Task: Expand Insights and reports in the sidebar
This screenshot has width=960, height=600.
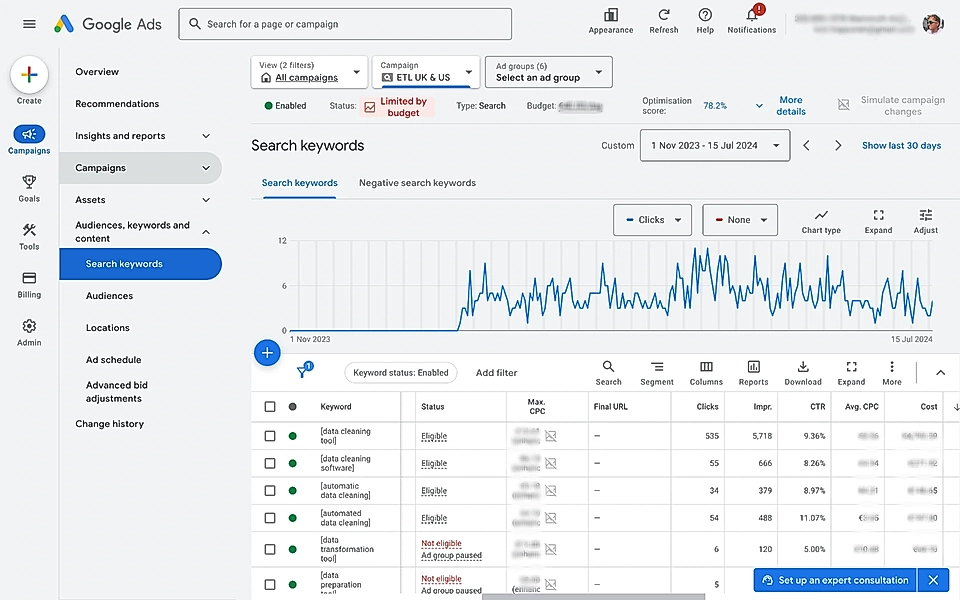Action: pyautogui.click(x=140, y=135)
